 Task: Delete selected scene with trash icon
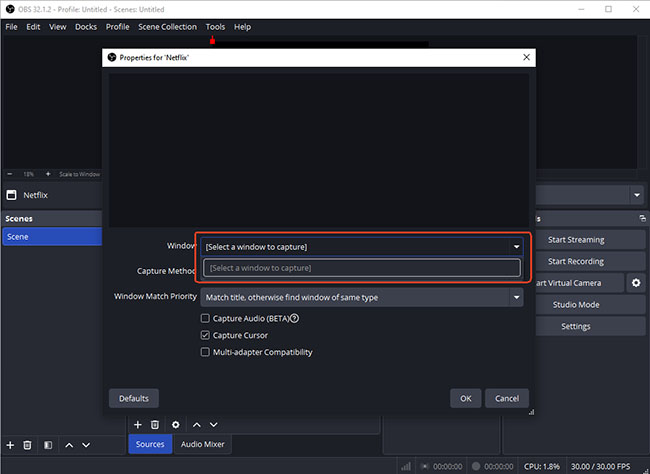click(x=27, y=445)
